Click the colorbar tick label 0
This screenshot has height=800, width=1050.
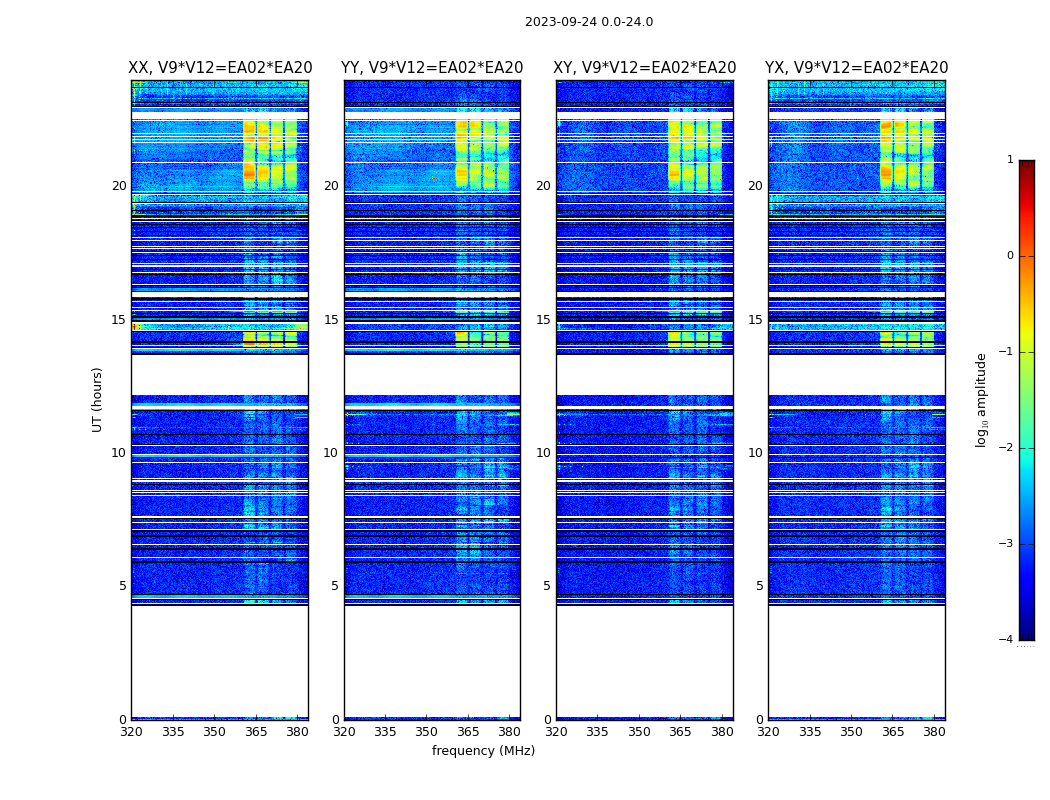point(1010,256)
